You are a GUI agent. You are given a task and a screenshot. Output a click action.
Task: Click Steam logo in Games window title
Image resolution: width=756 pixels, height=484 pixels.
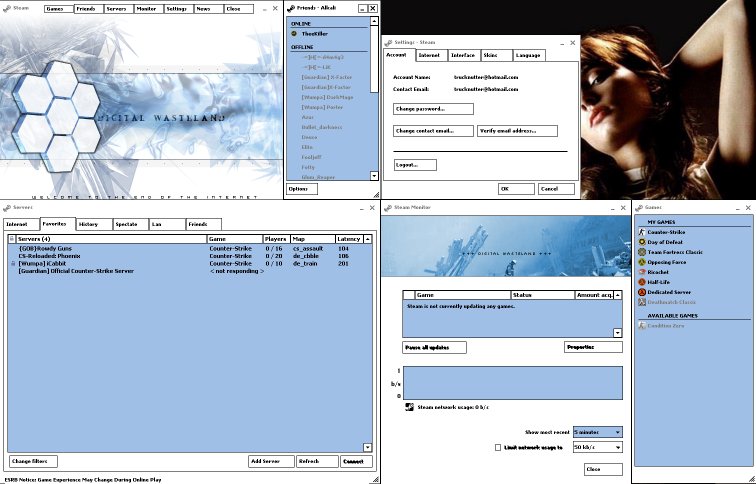(639, 208)
